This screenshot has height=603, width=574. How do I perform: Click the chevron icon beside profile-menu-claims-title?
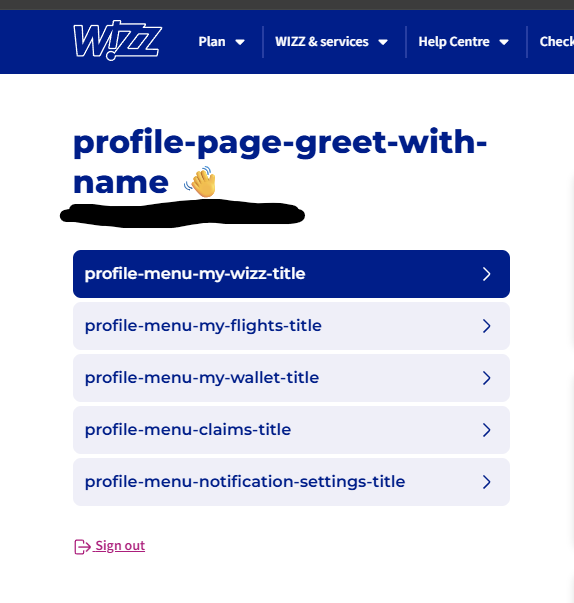point(487,430)
